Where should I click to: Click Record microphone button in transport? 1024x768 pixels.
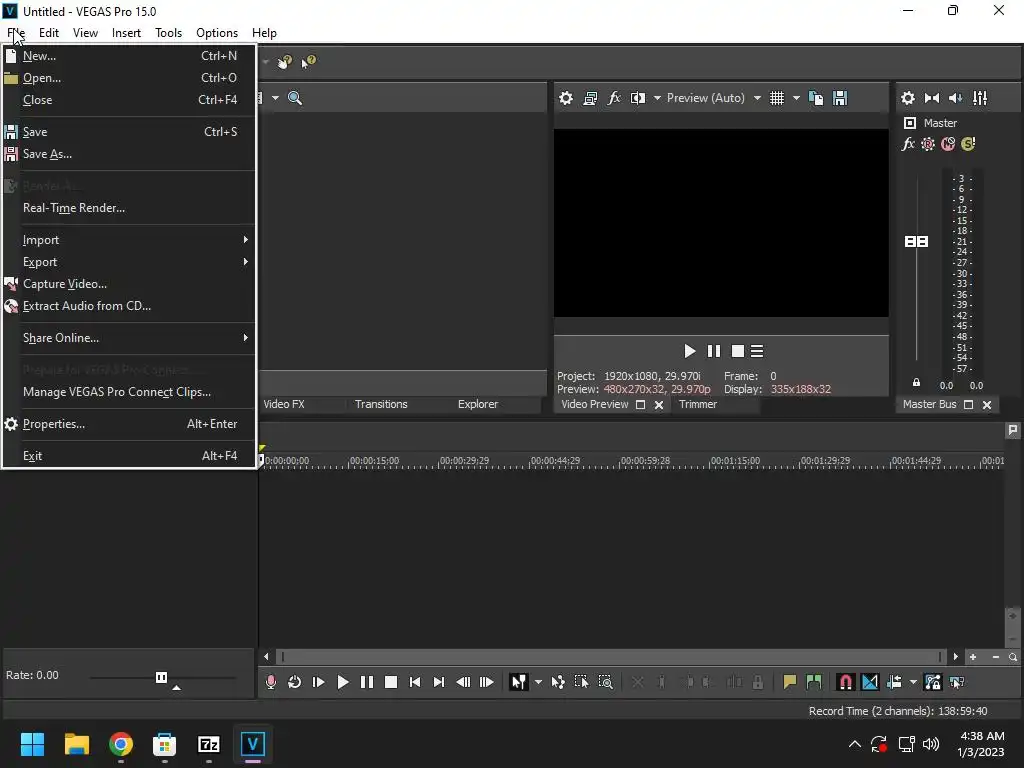coord(271,682)
